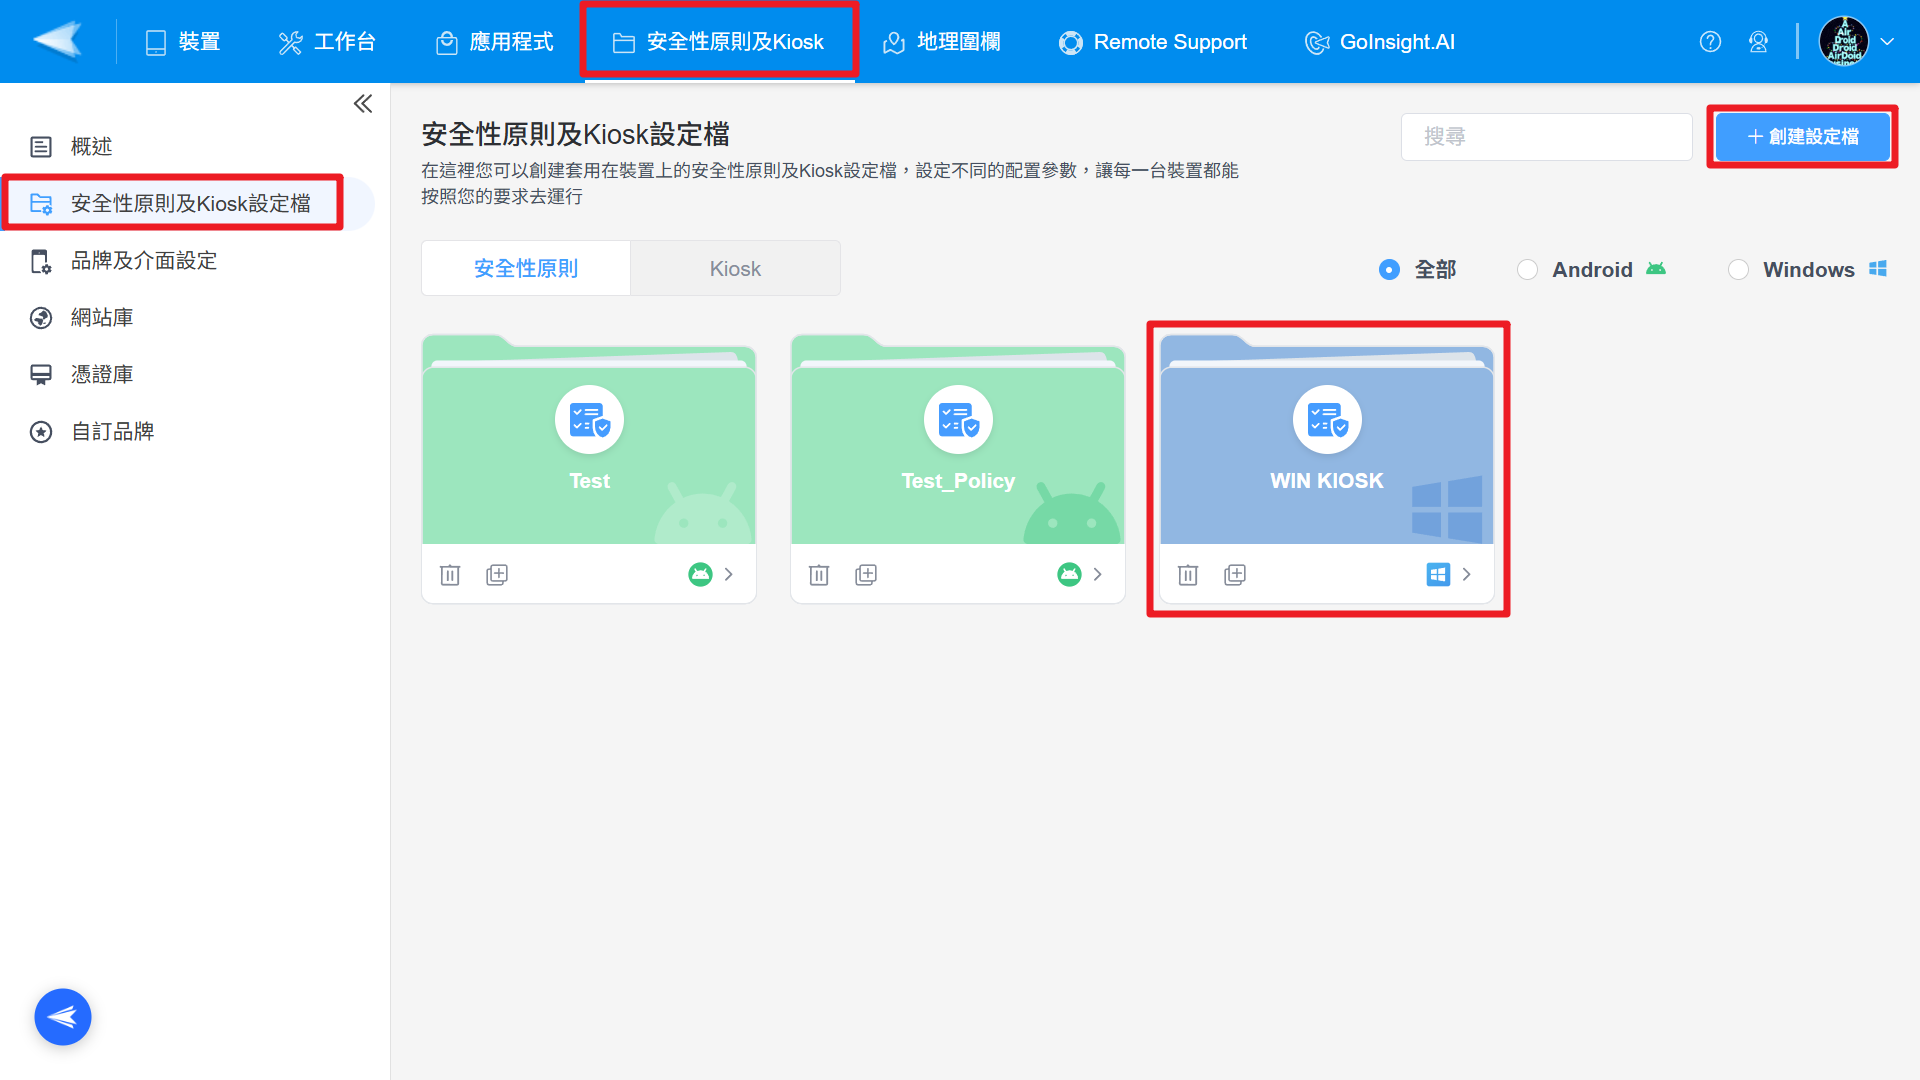Viewport: 1920px width, 1080px height.
Task: Open 品牌及介面設定 in sidebar
Action: pyautogui.click(x=144, y=261)
